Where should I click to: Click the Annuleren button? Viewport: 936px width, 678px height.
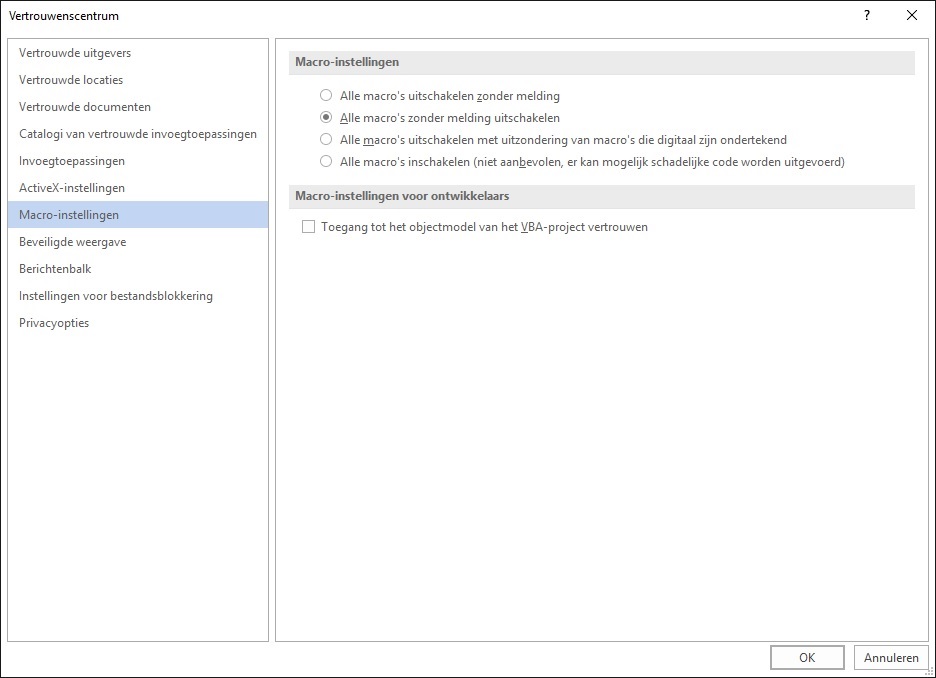coord(891,657)
